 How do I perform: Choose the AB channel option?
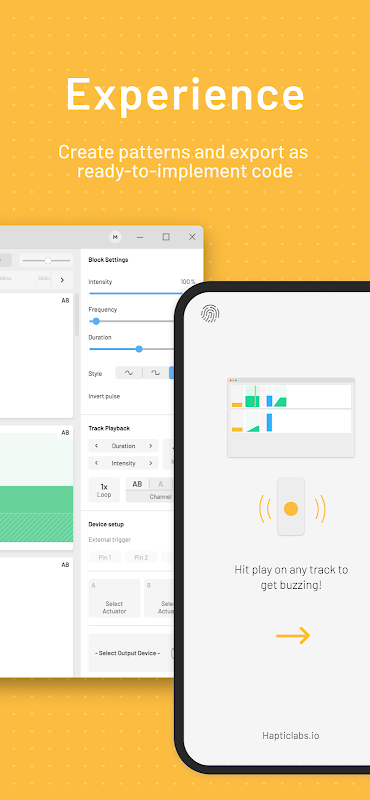click(137, 484)
